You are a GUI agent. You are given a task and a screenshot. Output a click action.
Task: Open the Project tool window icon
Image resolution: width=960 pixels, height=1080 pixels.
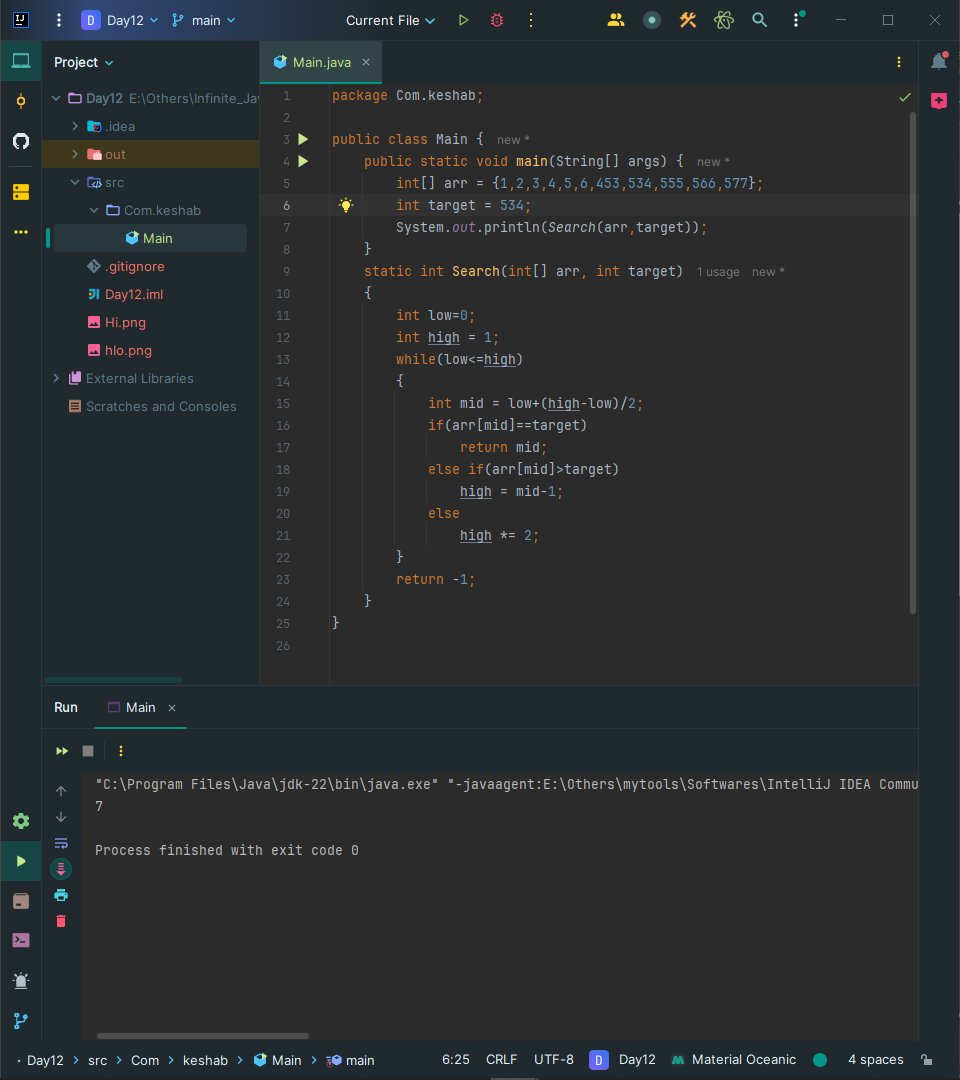[x=21, y=61]
